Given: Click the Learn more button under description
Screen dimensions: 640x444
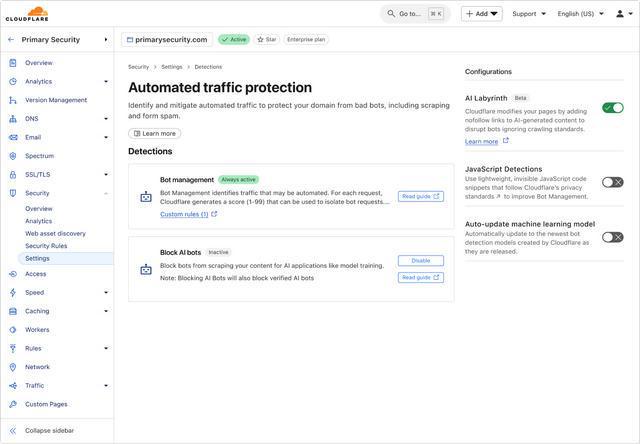Looking at the screenshot, I should [154, 133].
